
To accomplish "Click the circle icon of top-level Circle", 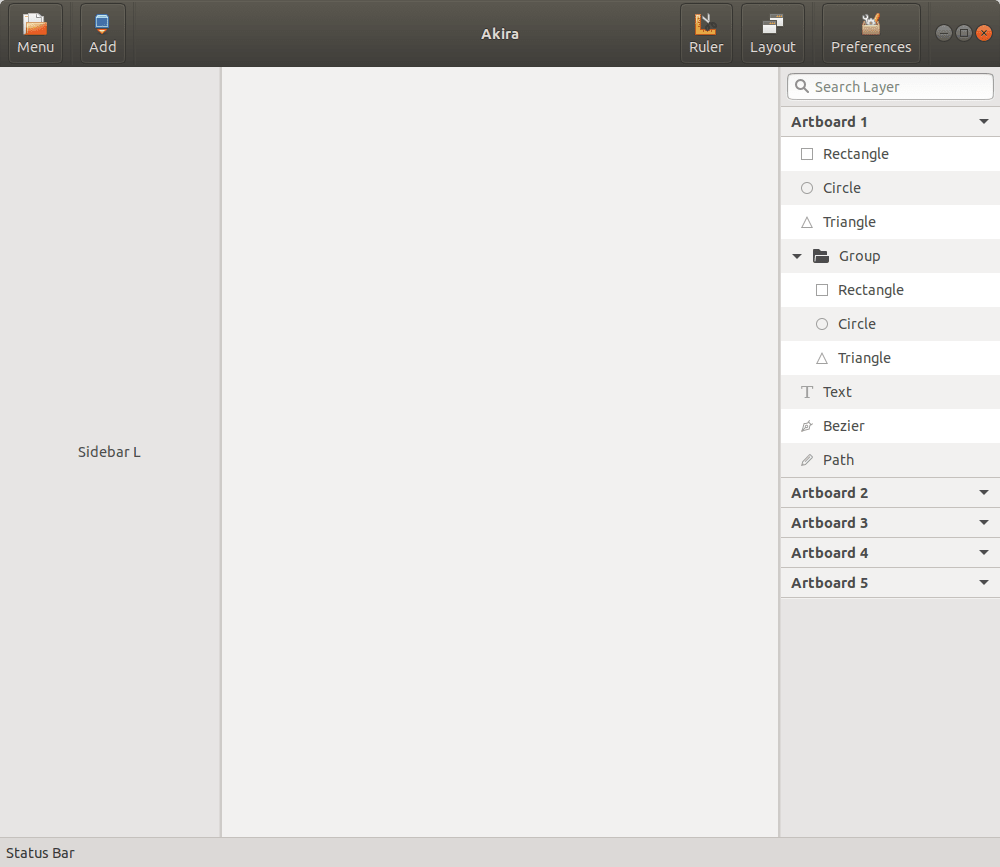I will click(x=807, y=188).
